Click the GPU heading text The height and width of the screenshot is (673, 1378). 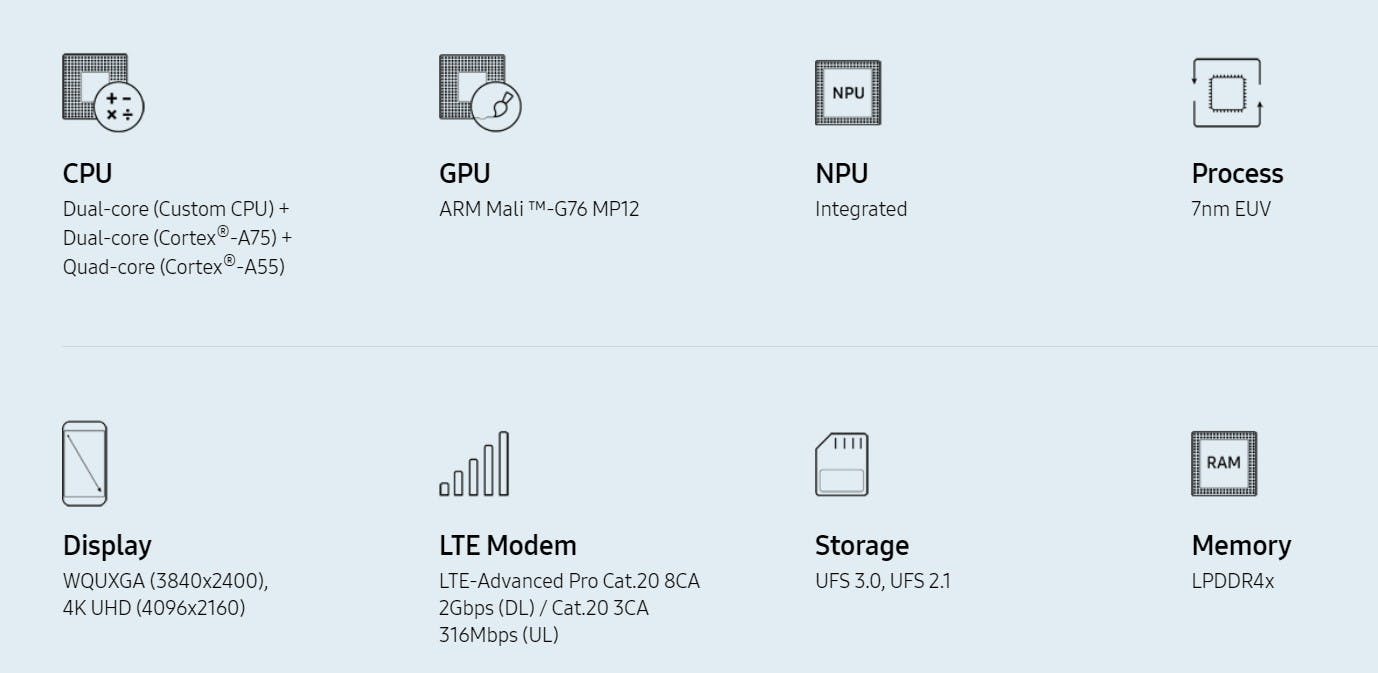[465, 173]
